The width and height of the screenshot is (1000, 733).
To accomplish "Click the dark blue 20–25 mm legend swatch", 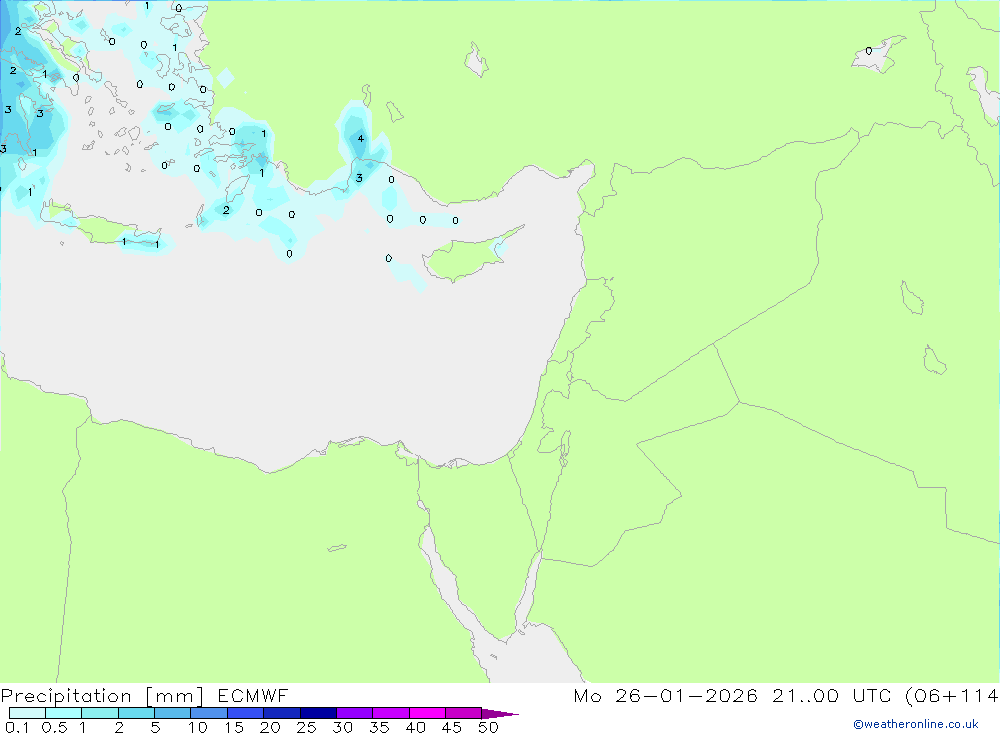I will tap(281, 713).
